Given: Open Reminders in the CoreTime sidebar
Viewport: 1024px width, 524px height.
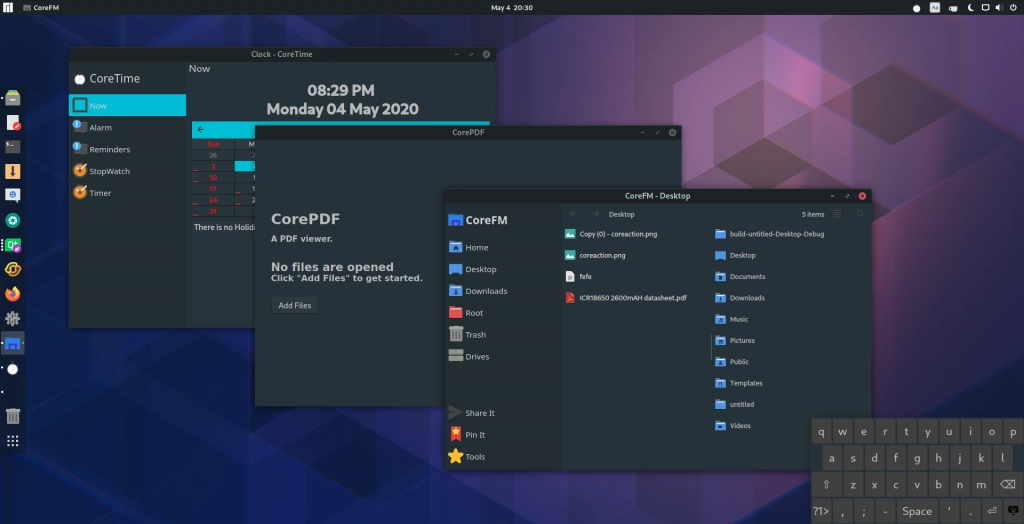Looking at the screenshot, I should pyautogui.click(x=109, y=150).
